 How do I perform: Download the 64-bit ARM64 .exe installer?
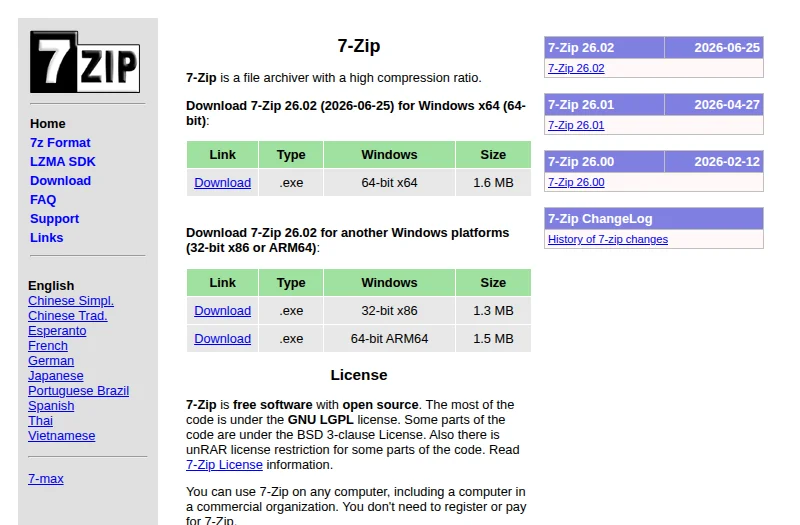tap(222, 339)
